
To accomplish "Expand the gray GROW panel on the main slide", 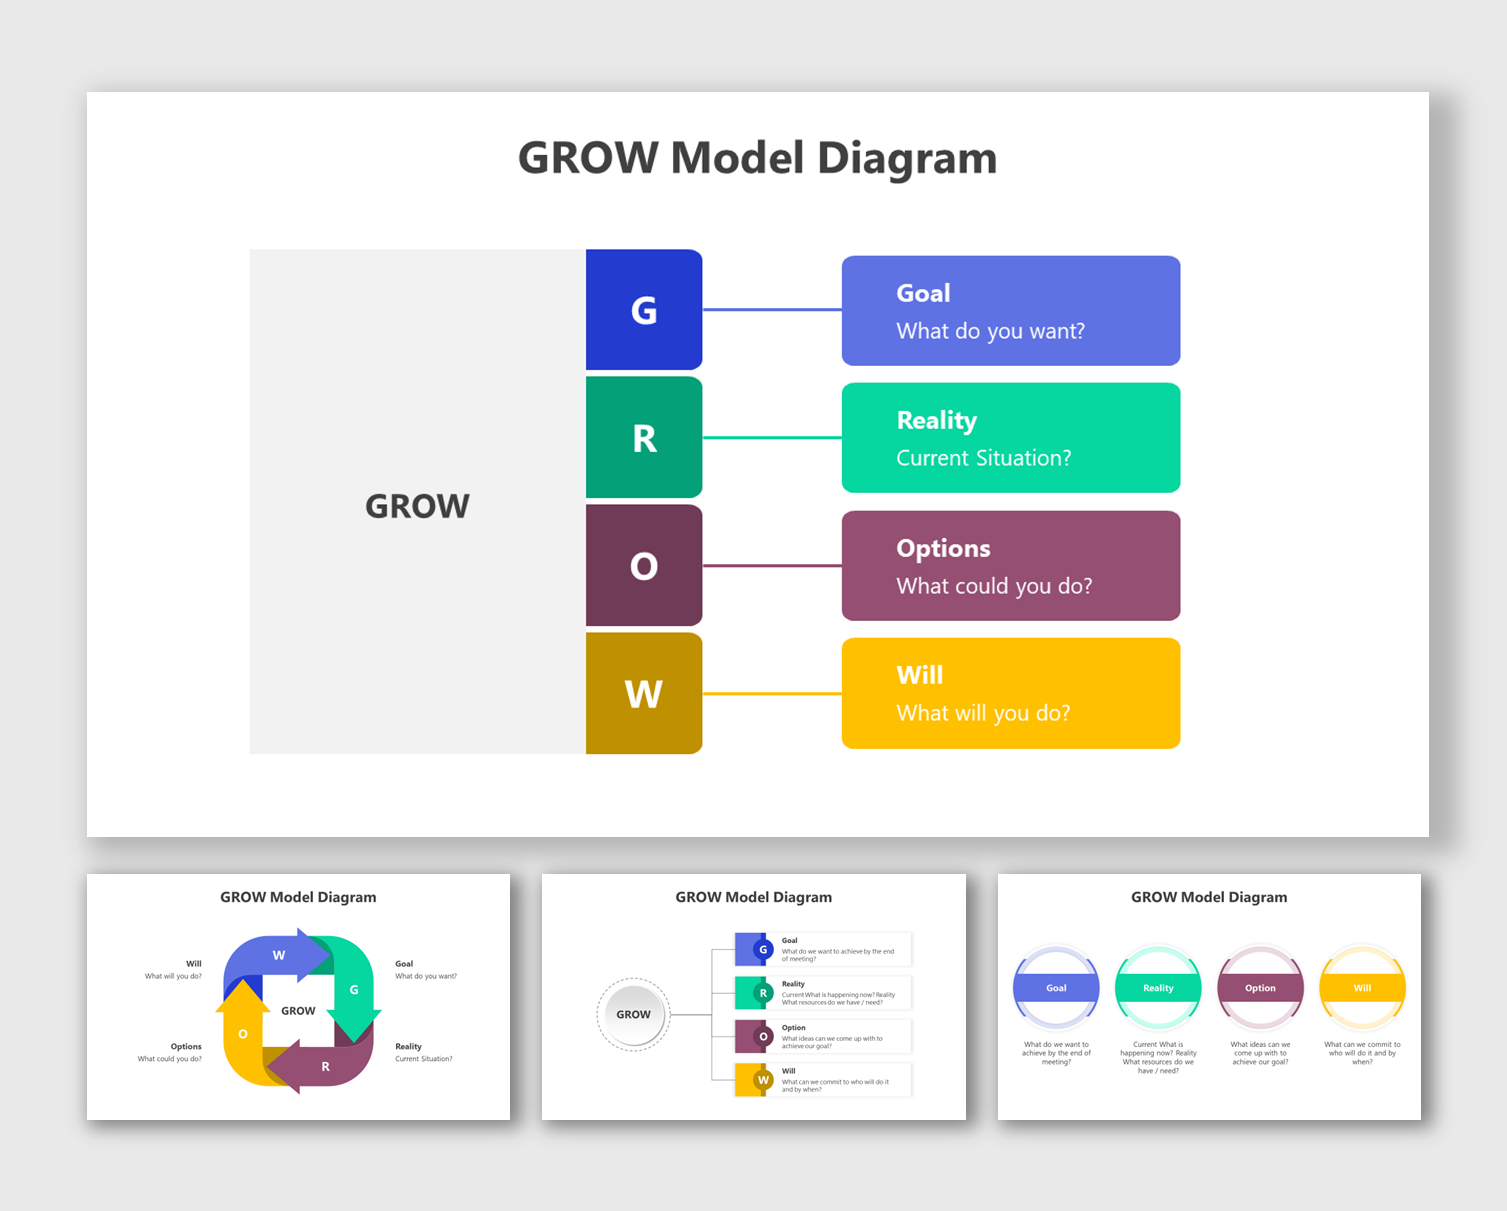I will click(417, 503).
